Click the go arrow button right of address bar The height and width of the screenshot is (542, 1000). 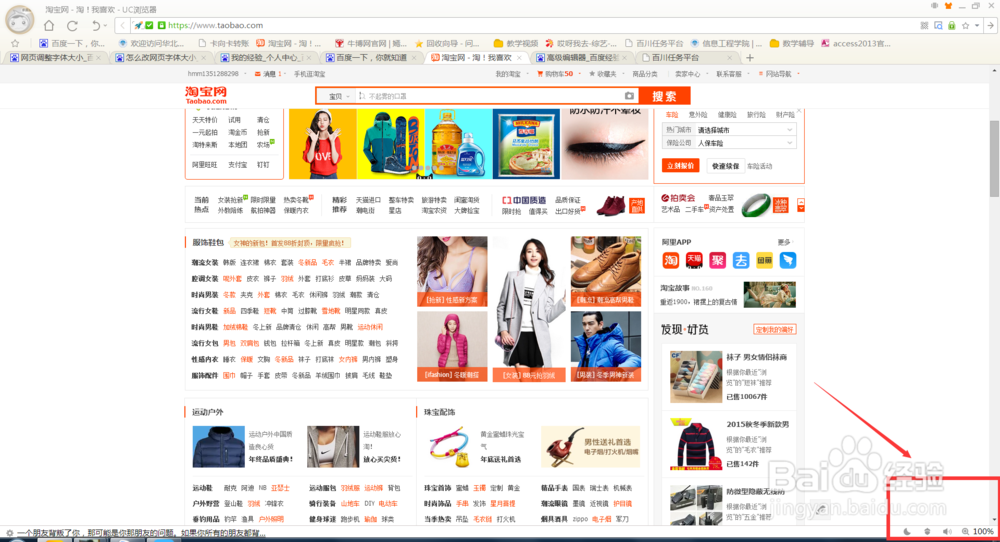click(x=990, y=26)
